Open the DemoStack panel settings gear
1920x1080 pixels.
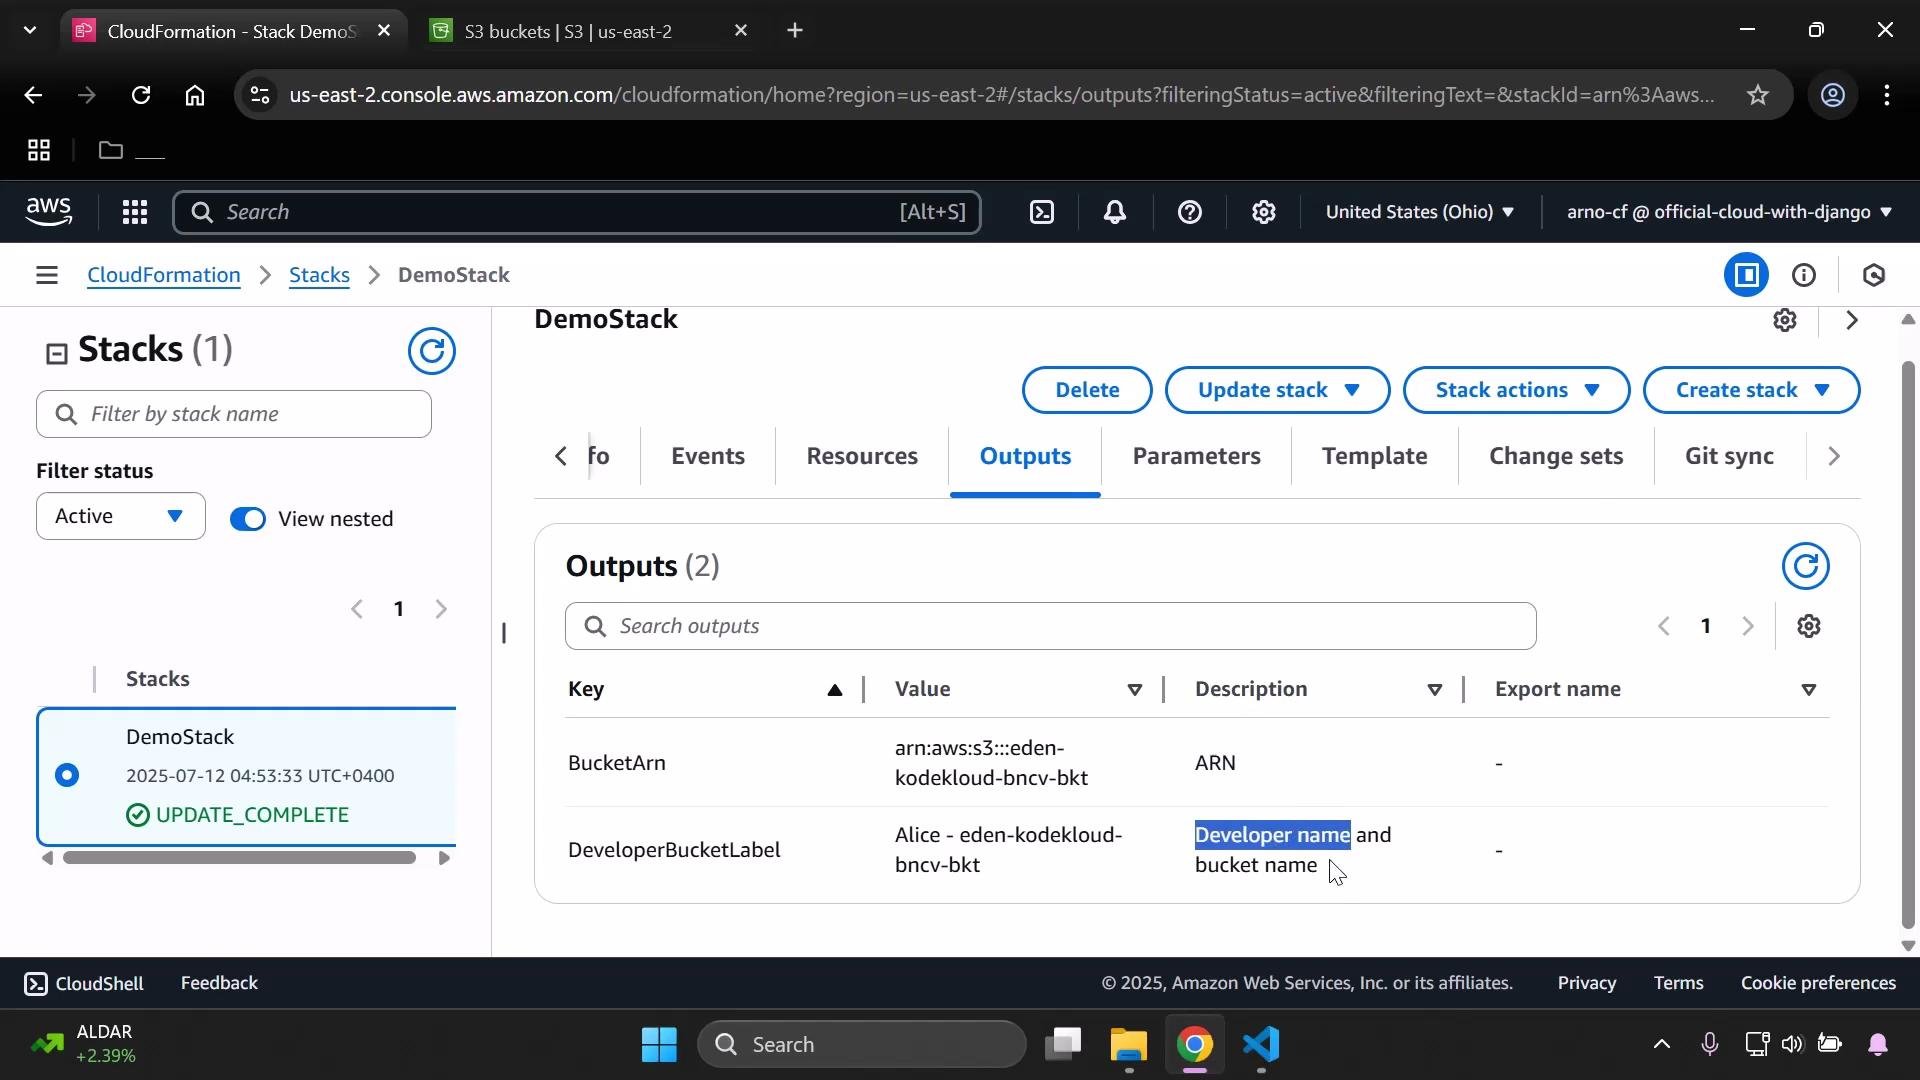coord(1785,320)
